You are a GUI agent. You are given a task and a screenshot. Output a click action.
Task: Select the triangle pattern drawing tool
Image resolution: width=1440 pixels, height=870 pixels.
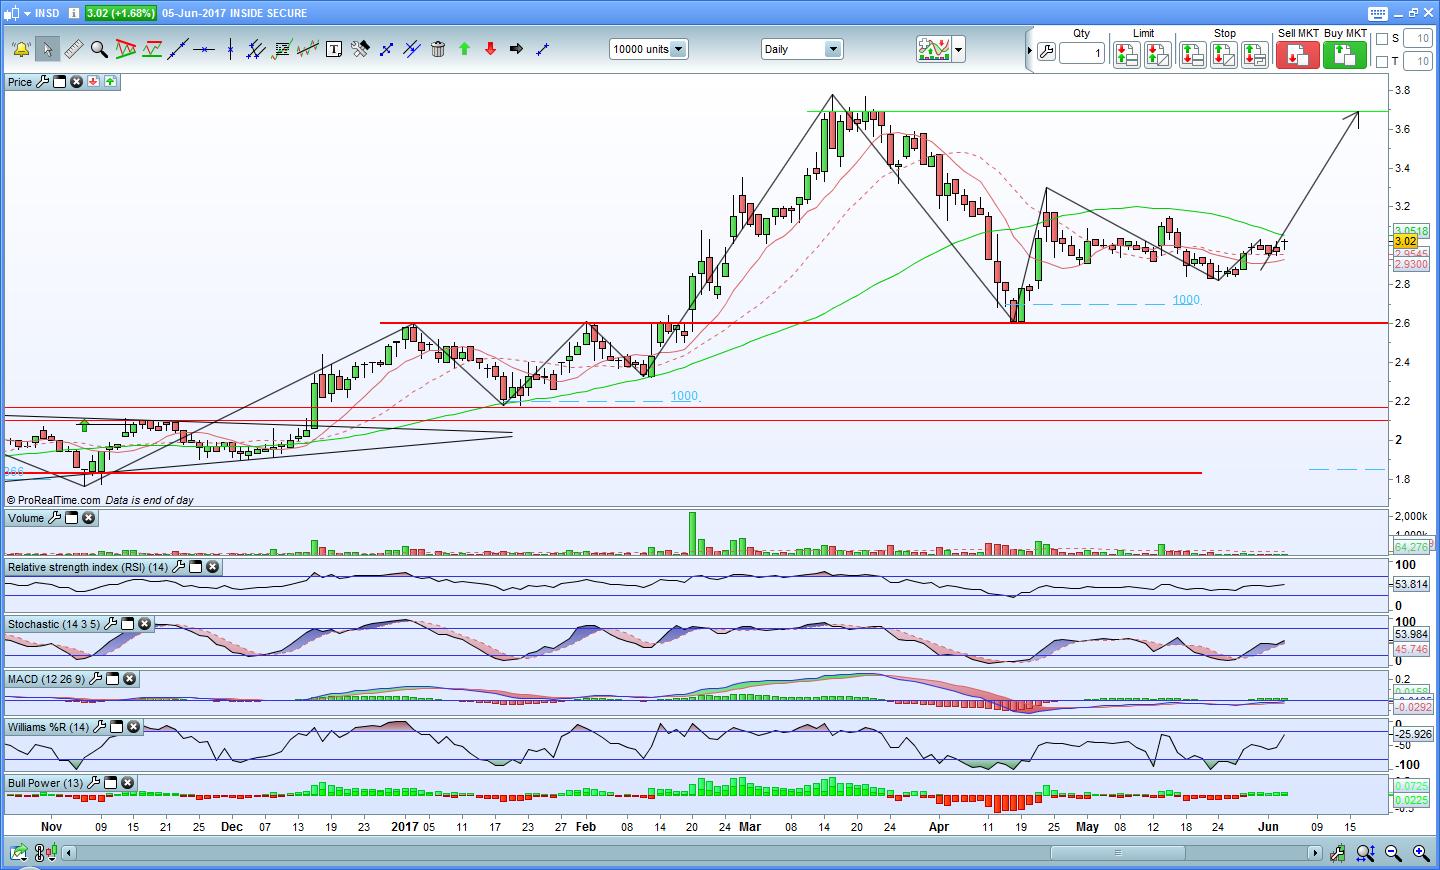(x=125, y=49)
